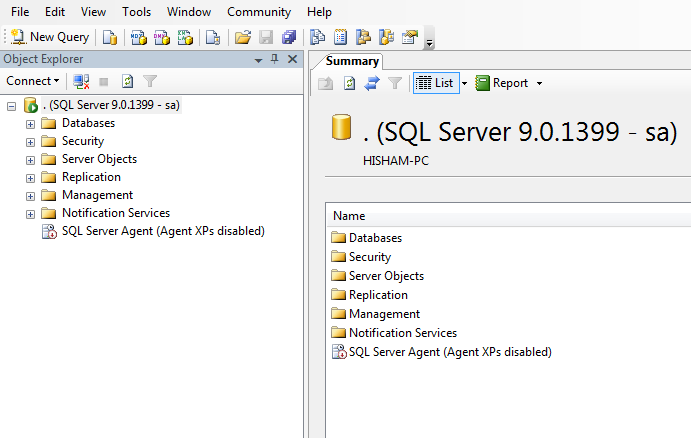
Task: Start an Analysis Services MDX Query
Action: [139, 37]
